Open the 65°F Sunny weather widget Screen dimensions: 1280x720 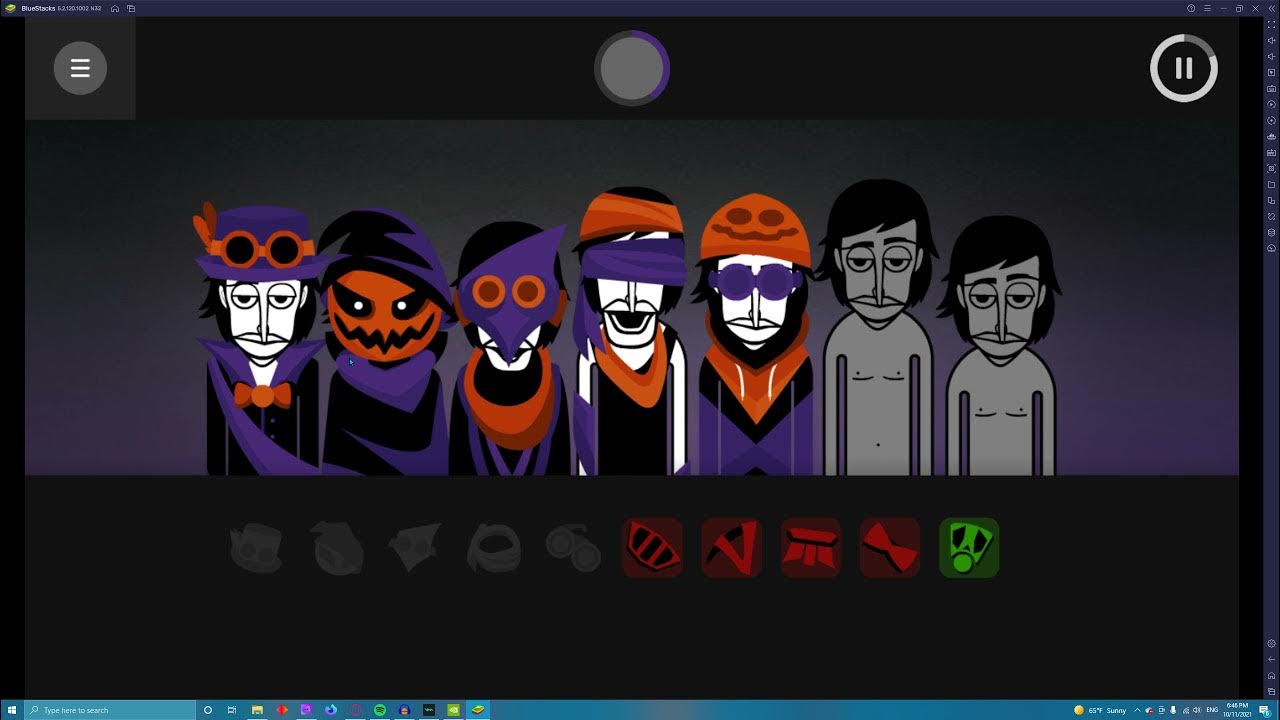(1100, 710)
